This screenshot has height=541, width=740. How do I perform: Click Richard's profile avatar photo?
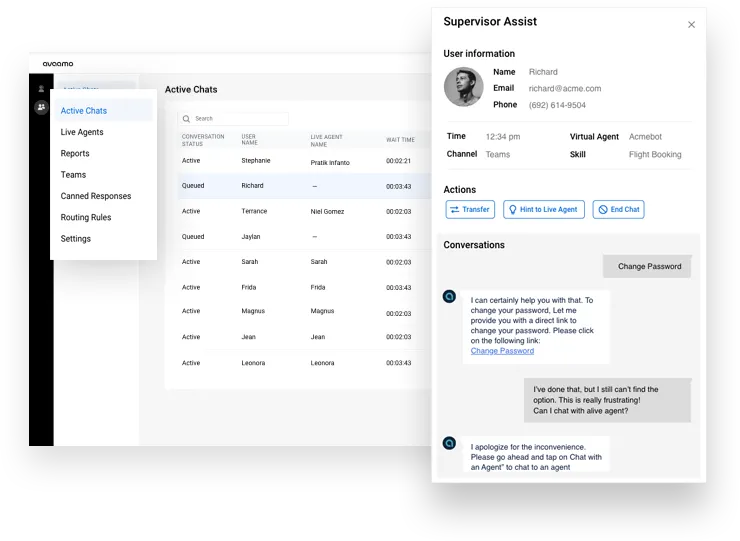click(463, 87)
